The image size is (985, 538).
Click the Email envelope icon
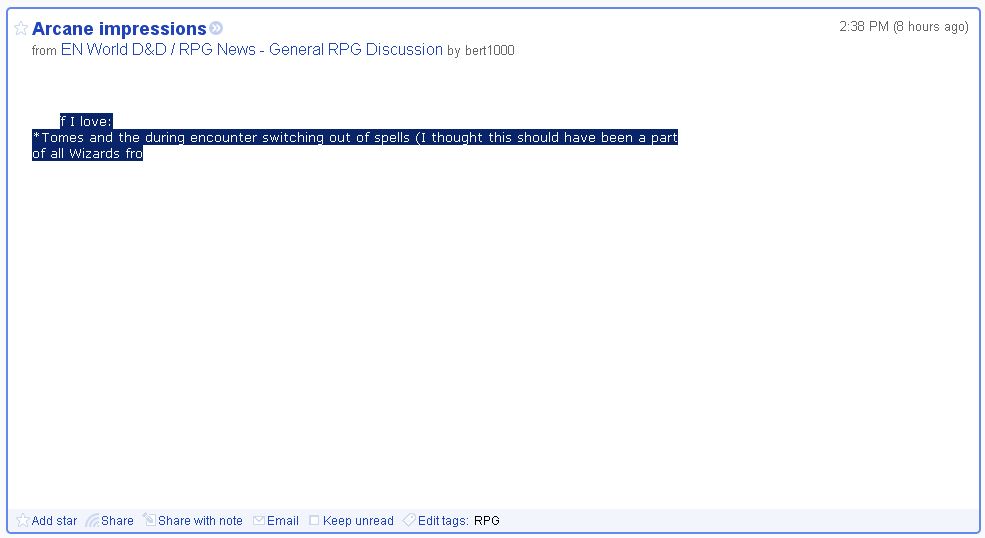pyautogui.click(x=259, y=521)
